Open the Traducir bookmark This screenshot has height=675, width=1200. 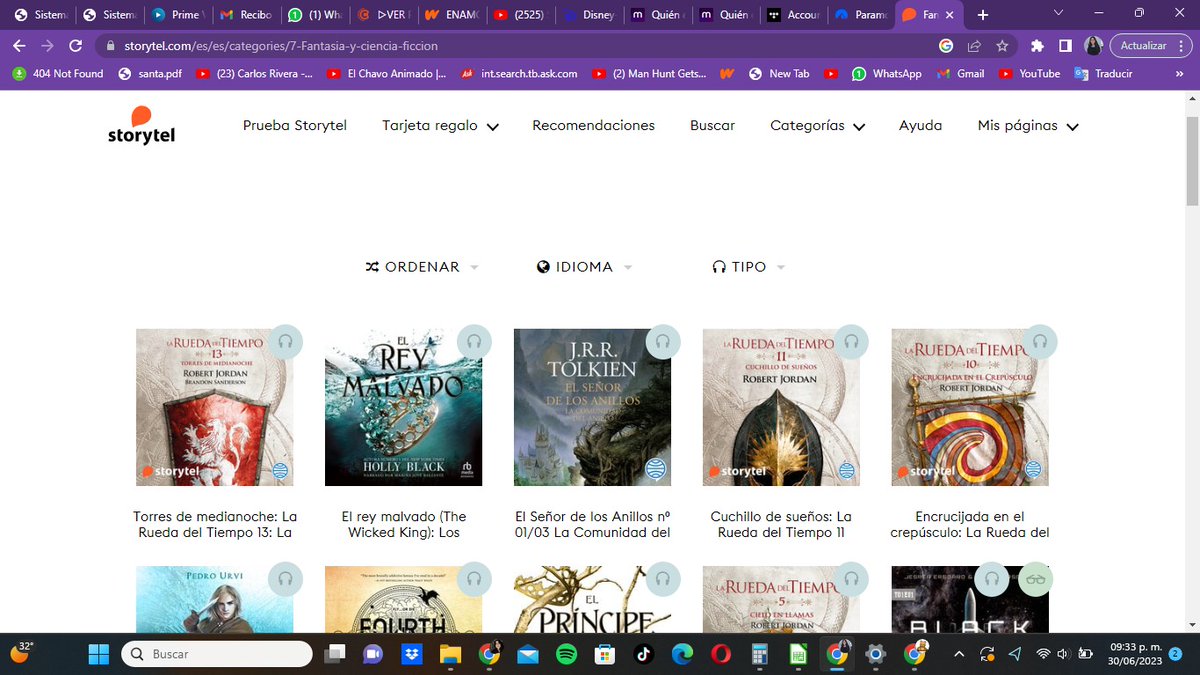(x=1103, y=73)
